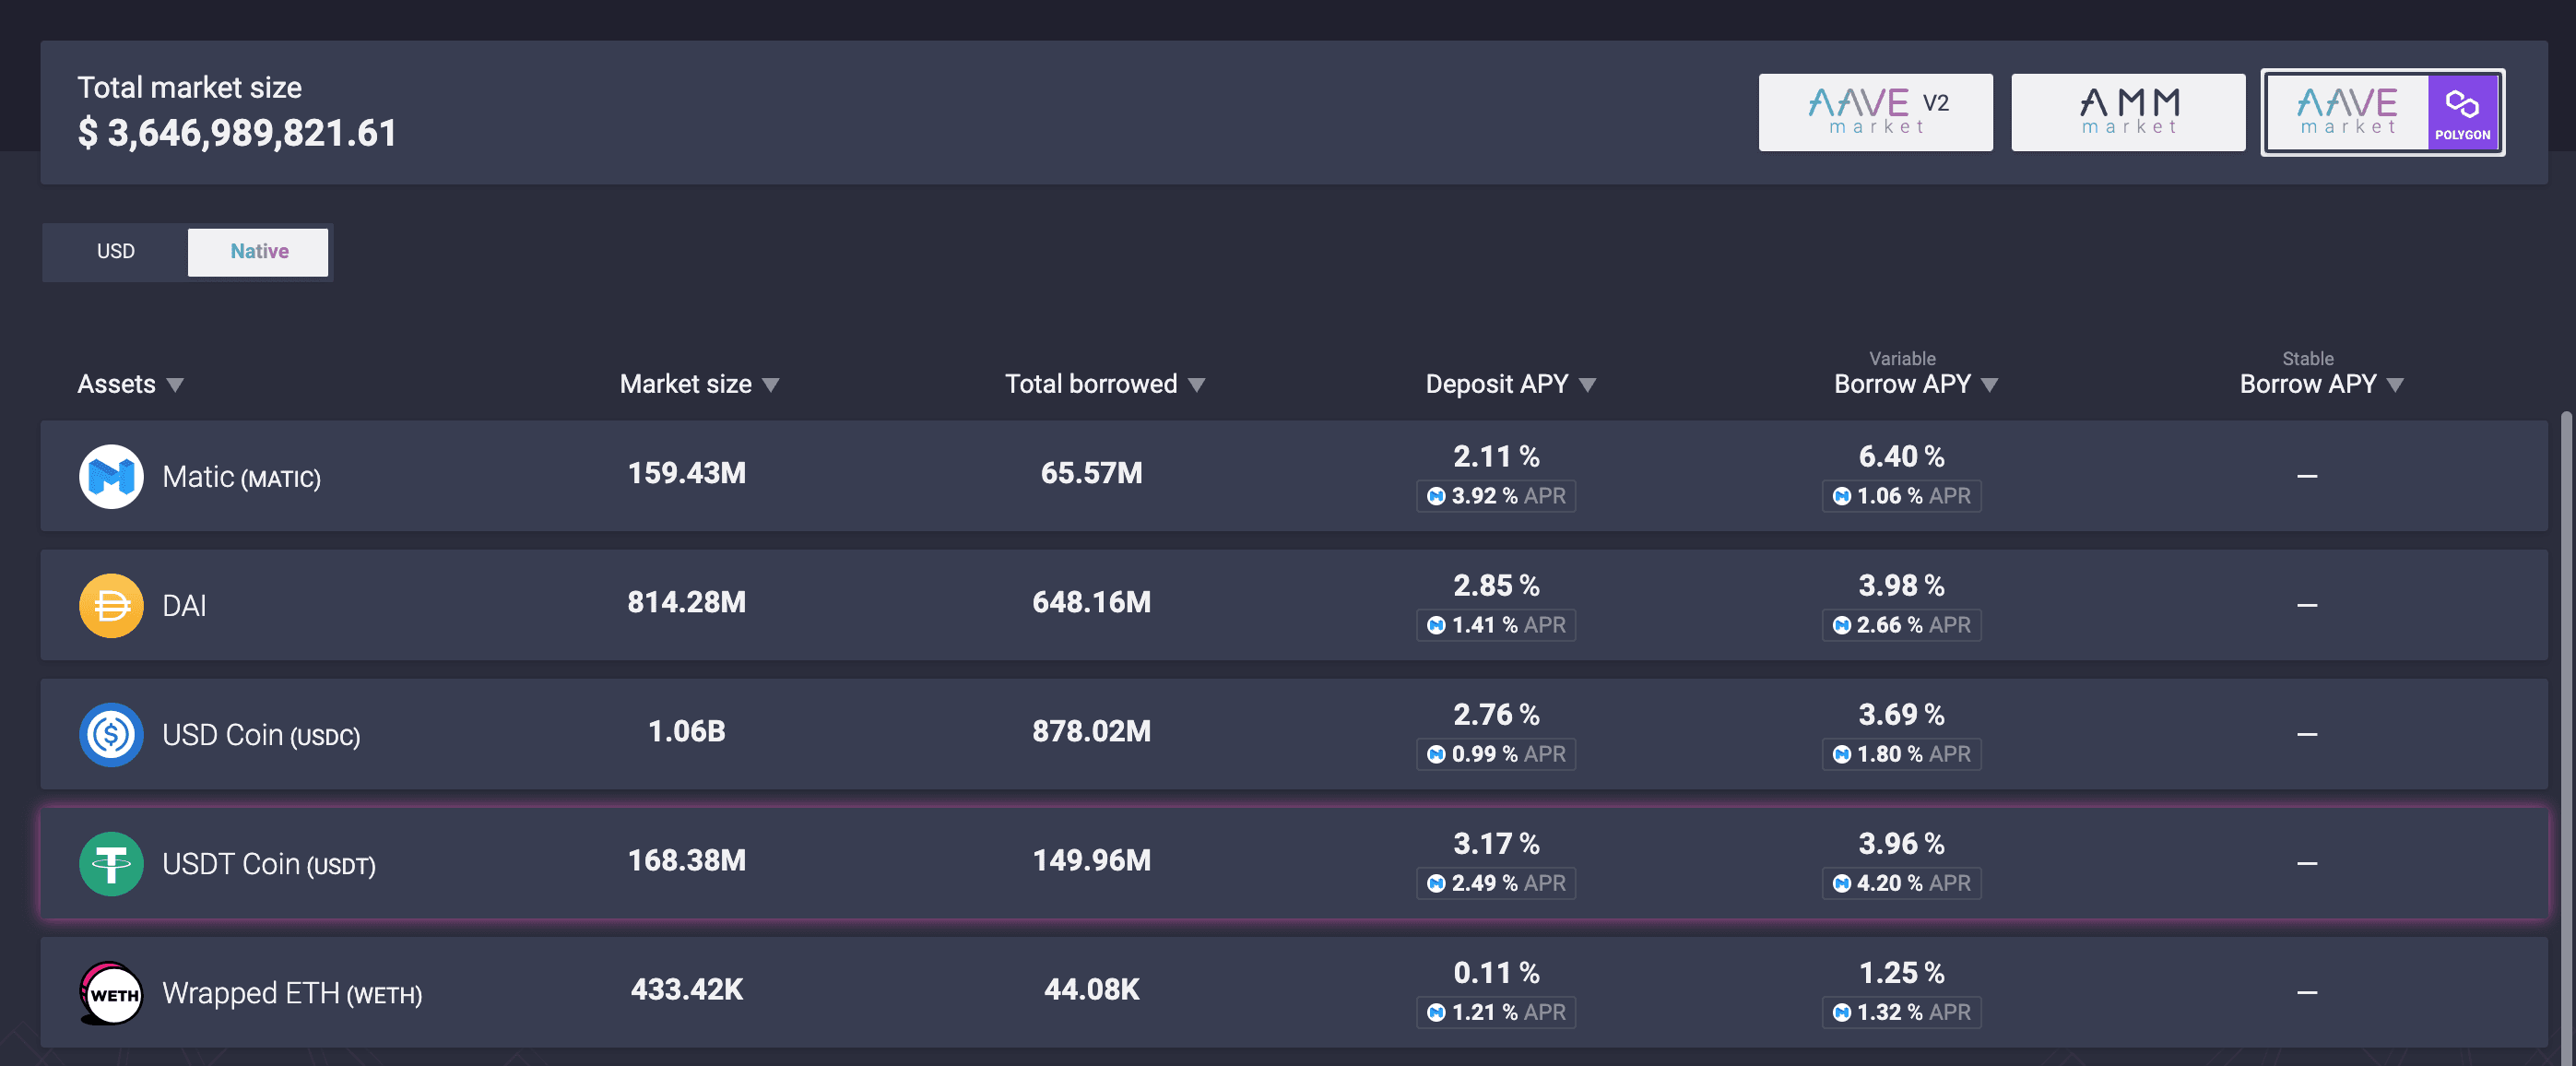Click the Matic token icon

point(111,476)
